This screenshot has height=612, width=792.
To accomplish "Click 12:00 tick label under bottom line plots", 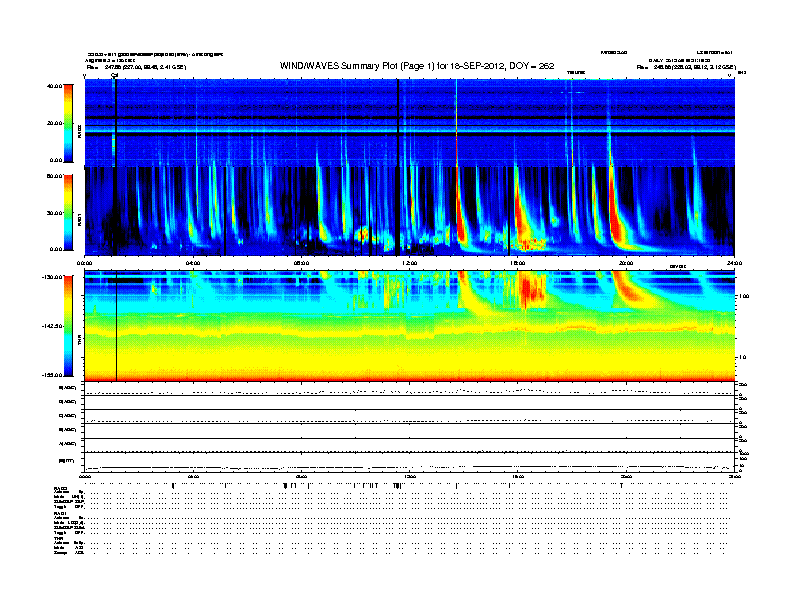I will point(410,476).
